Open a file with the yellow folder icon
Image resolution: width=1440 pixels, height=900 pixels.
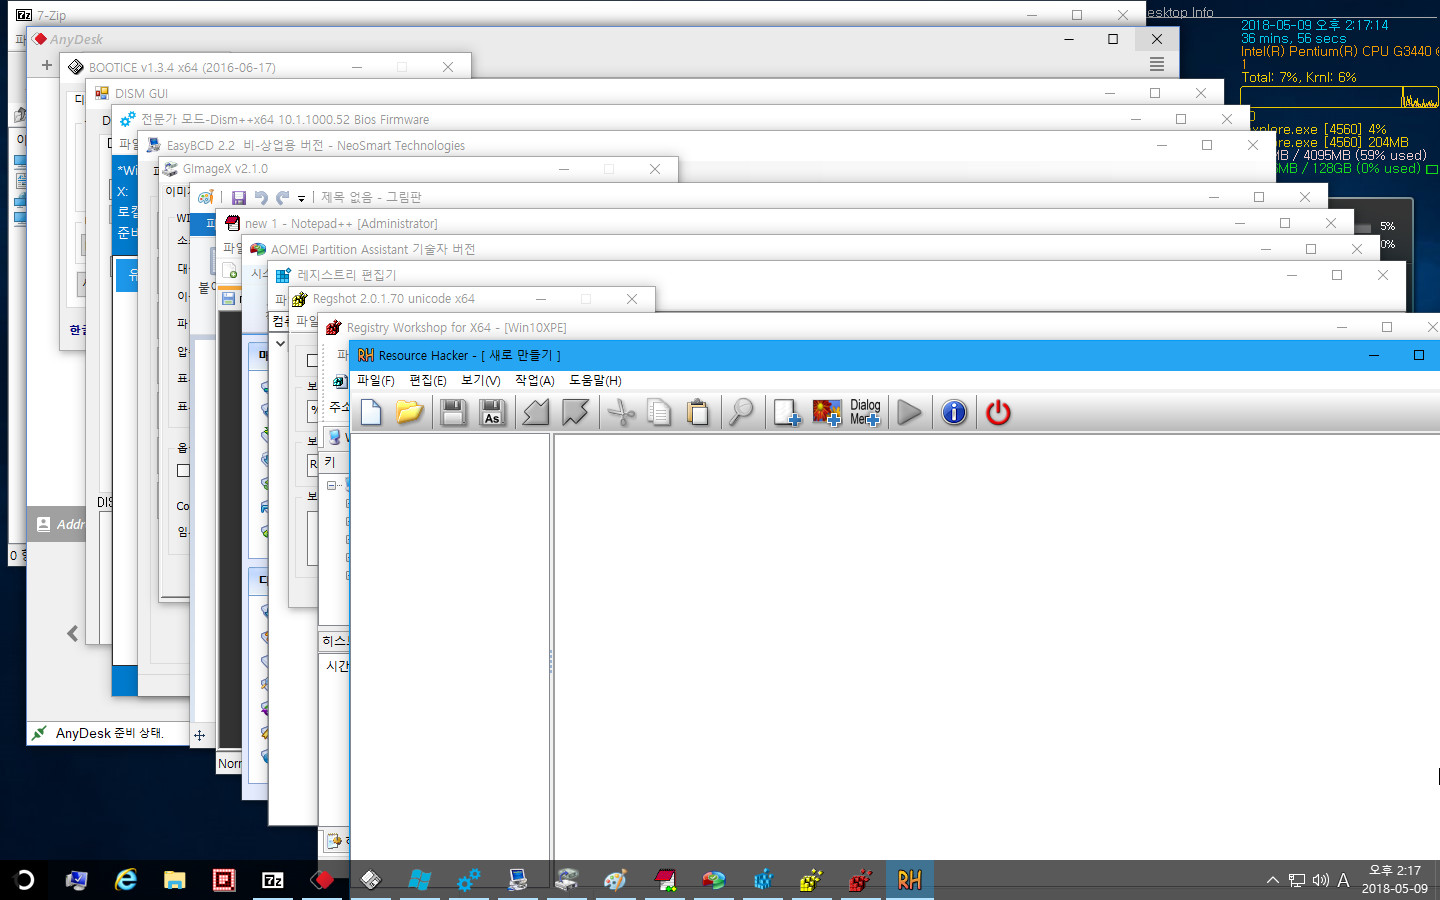pos(410,412)
